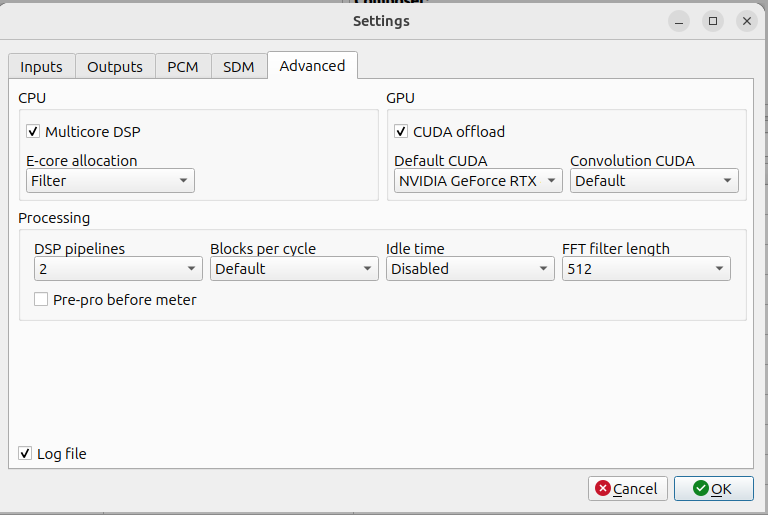Open the Idle time dropdown
Viewport: 768px width, 515px height.
coord(470,269)
